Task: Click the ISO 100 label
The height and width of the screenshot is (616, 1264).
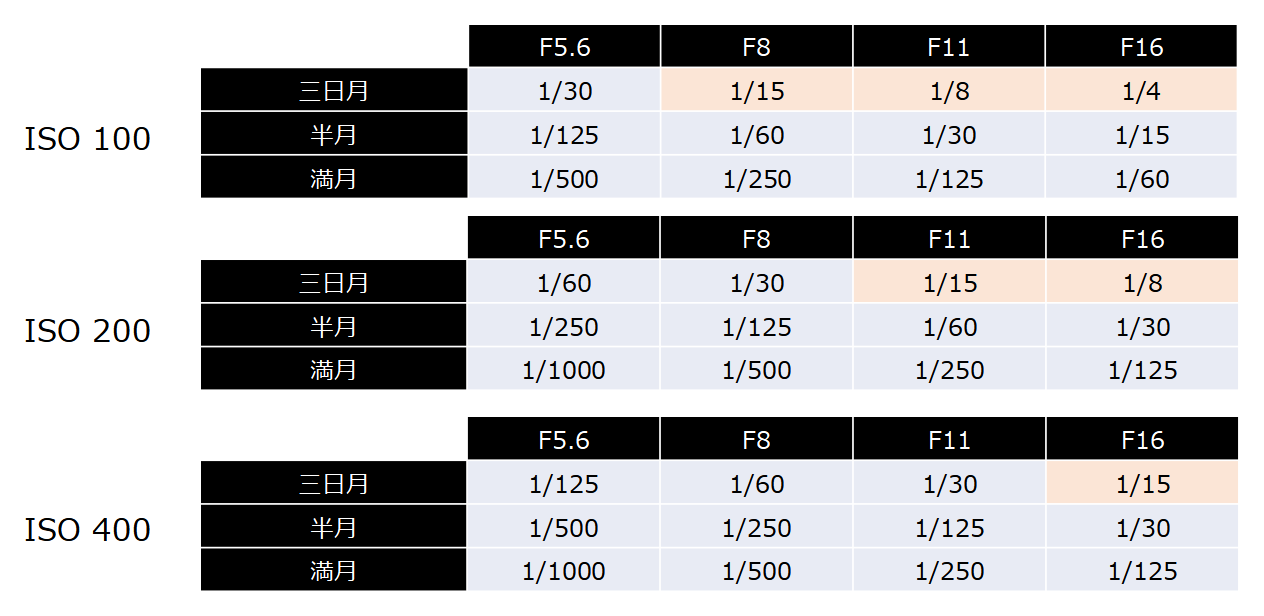Action: 87,139
